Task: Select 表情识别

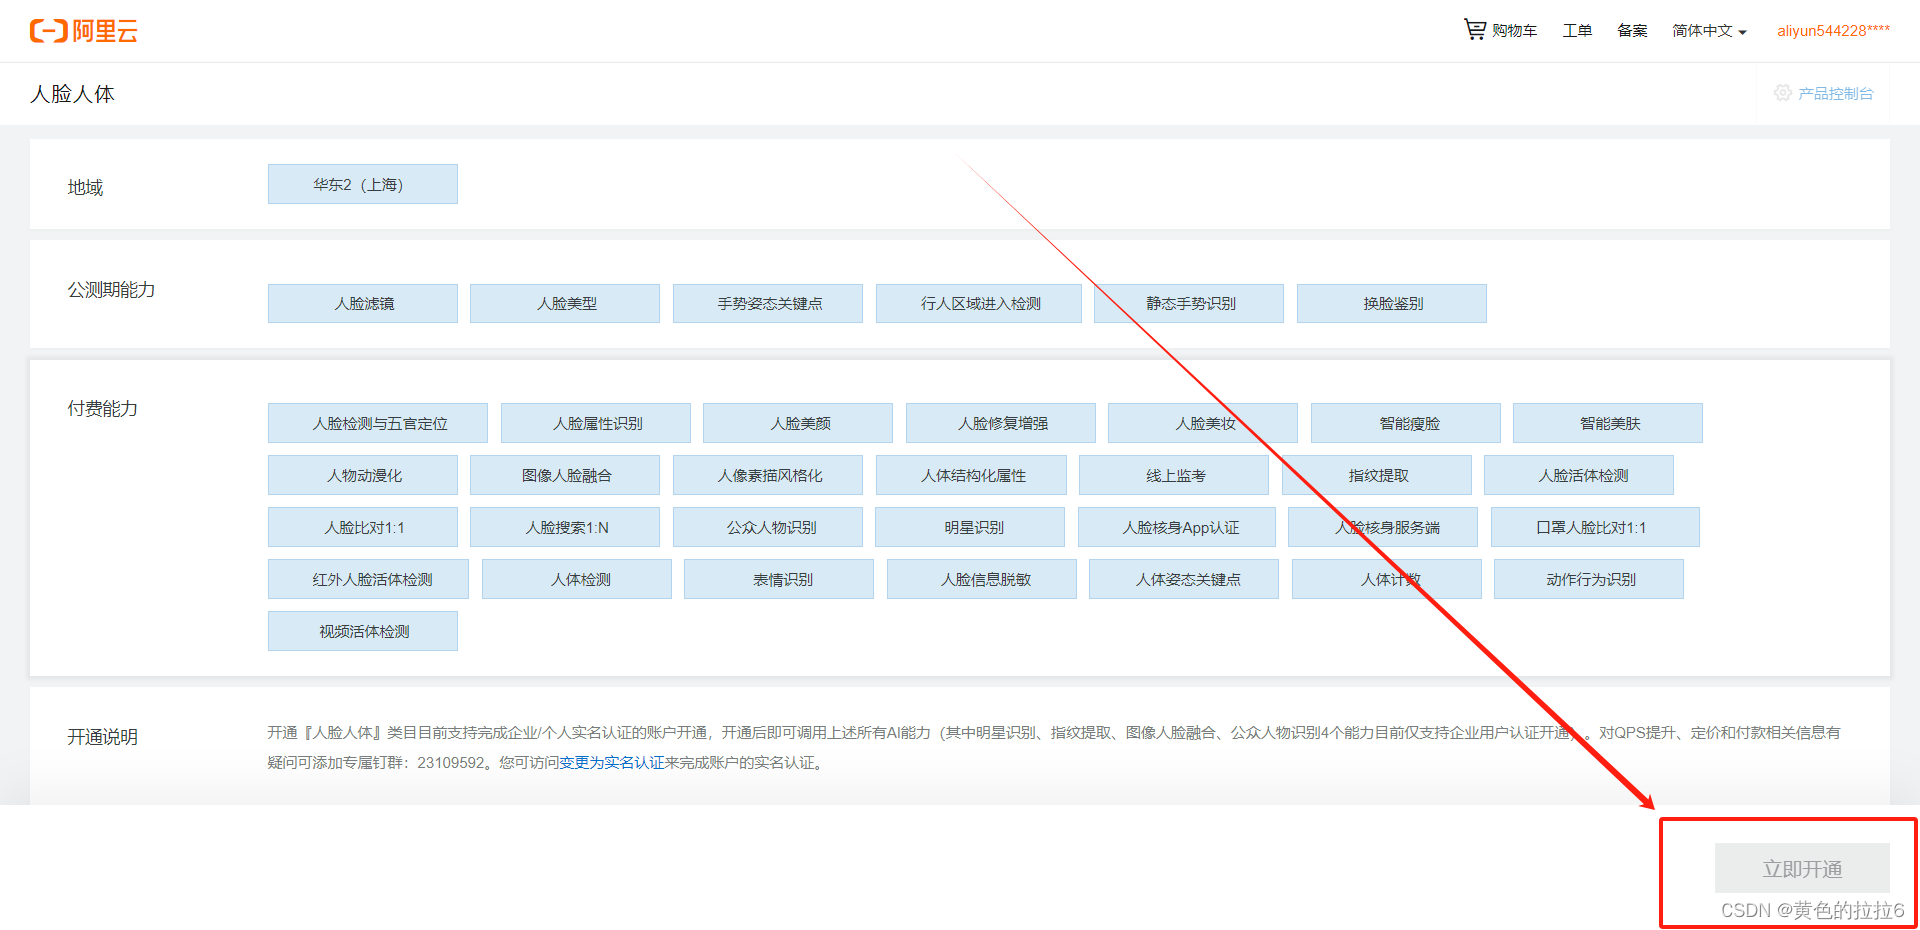Action: (x=779, y=579)
